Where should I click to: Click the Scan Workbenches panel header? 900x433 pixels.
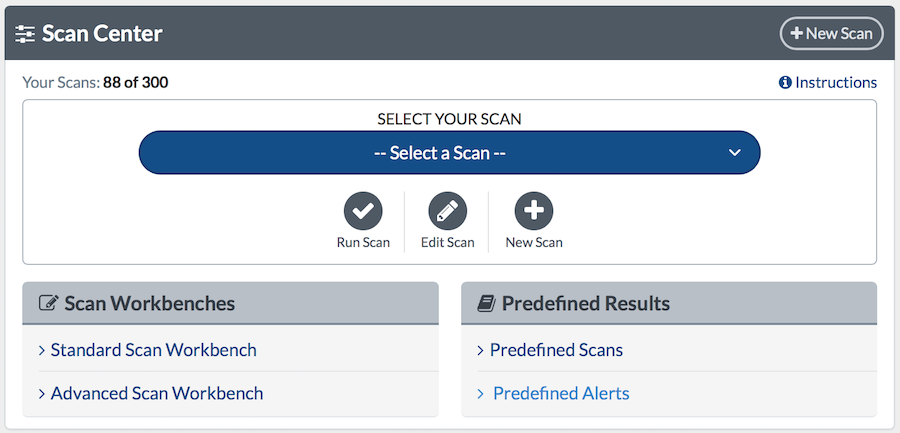click(230, 303)
